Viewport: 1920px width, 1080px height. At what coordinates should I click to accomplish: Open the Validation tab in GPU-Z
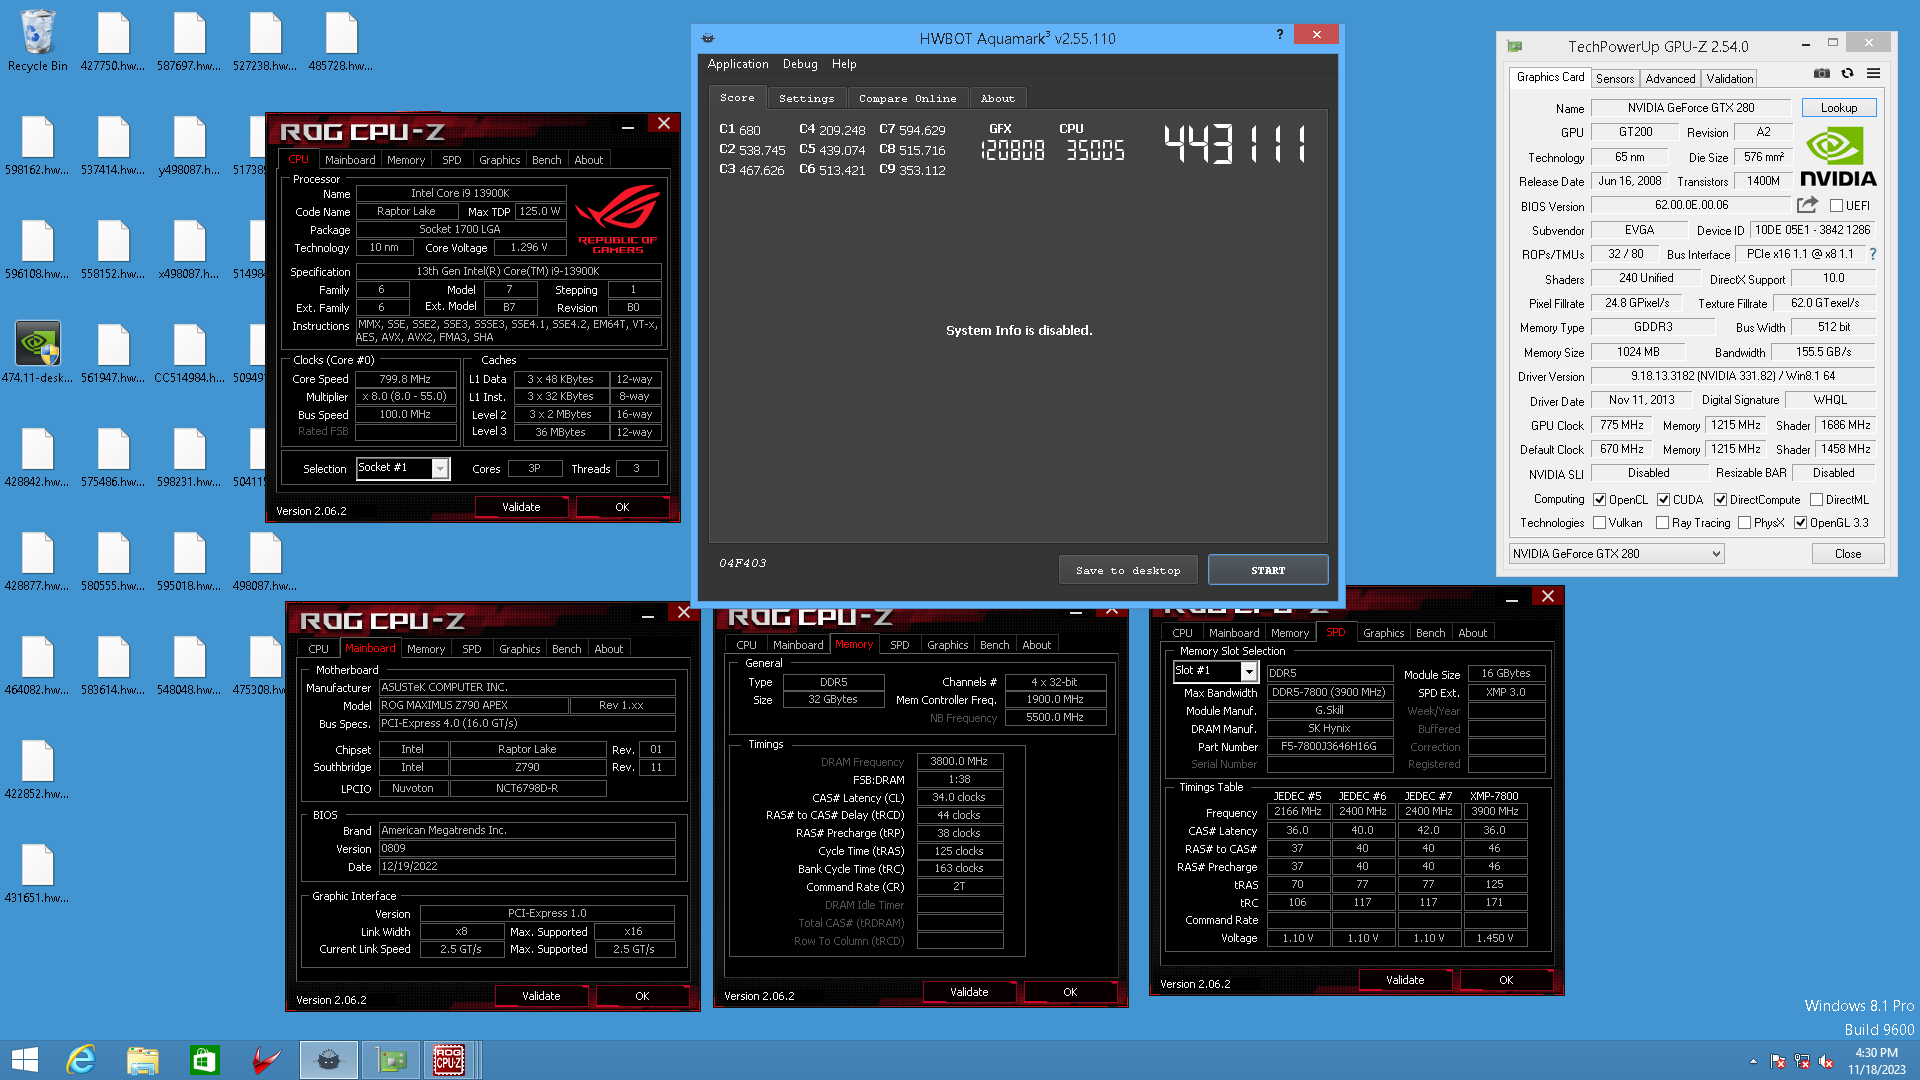1729,78
